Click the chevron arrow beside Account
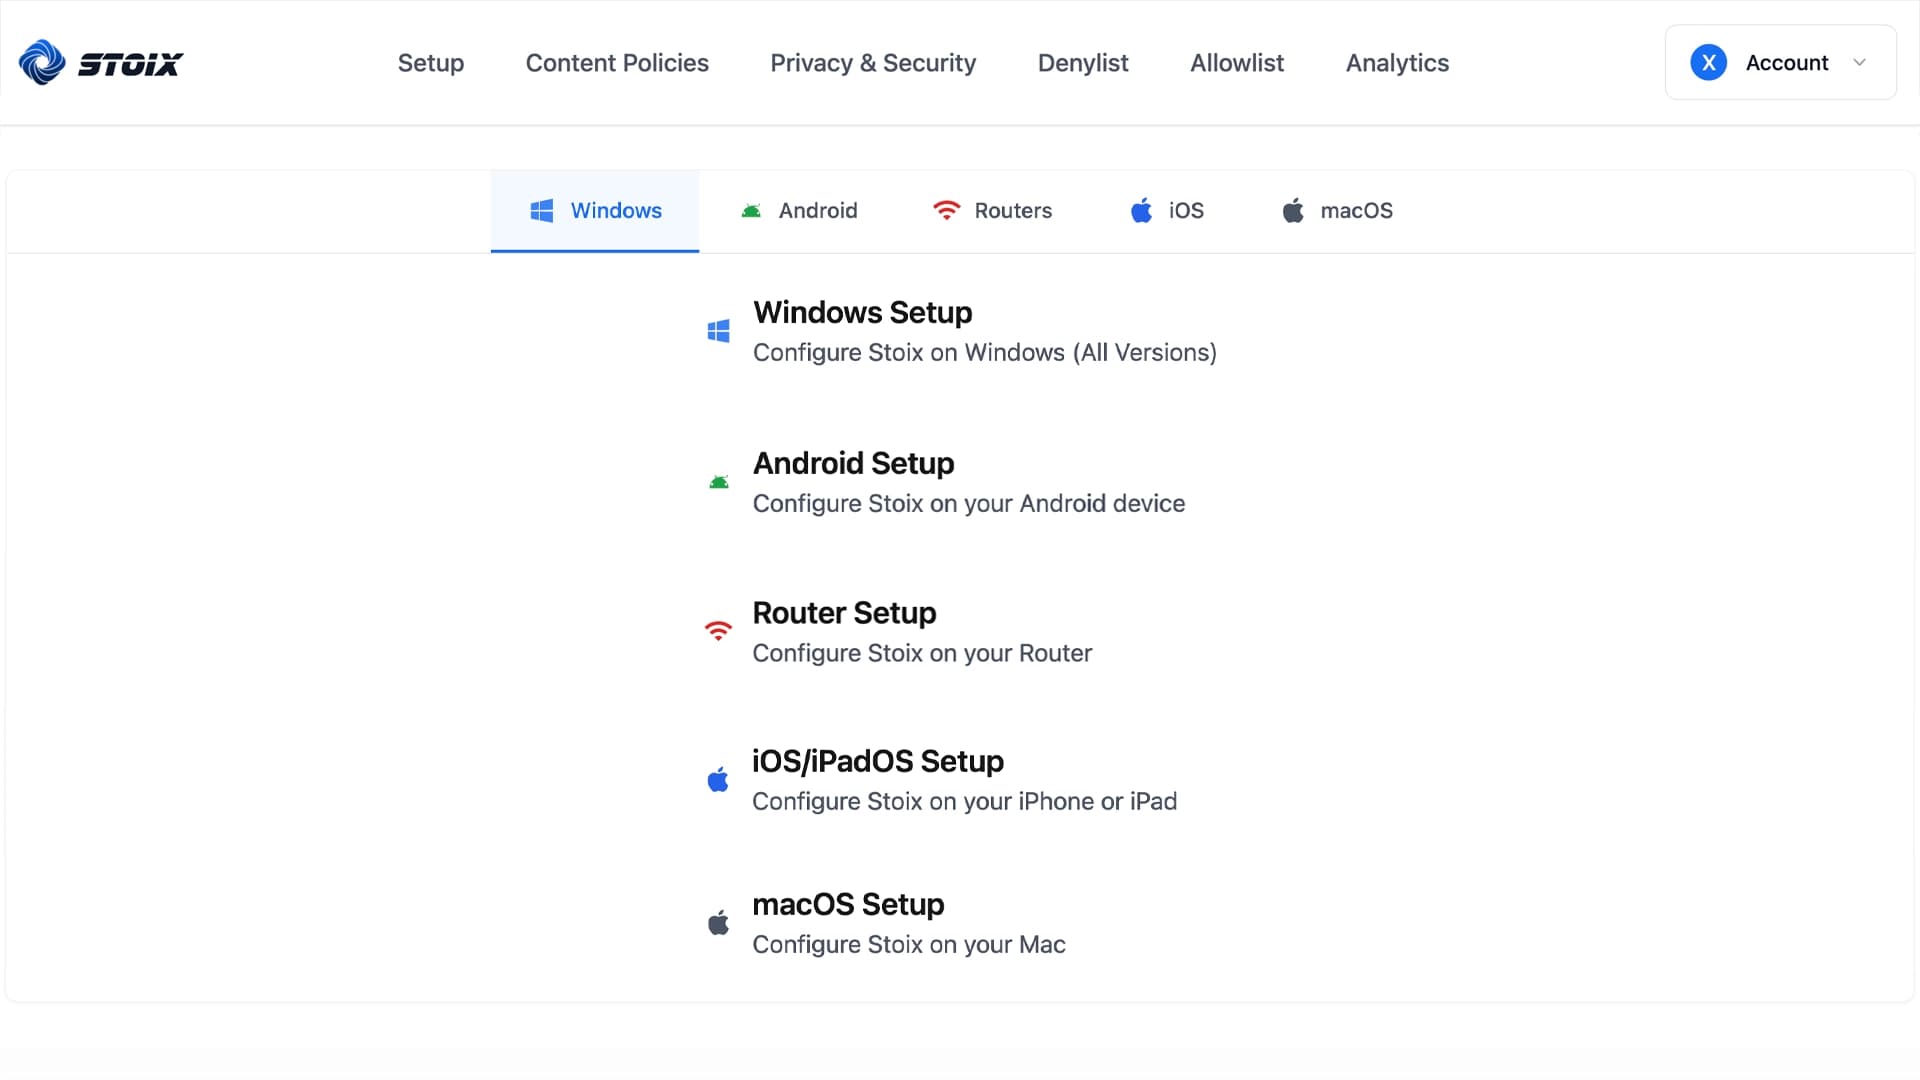Image resolution: width=1920 pixels, height=1080 pixels. pos(1861,62)
